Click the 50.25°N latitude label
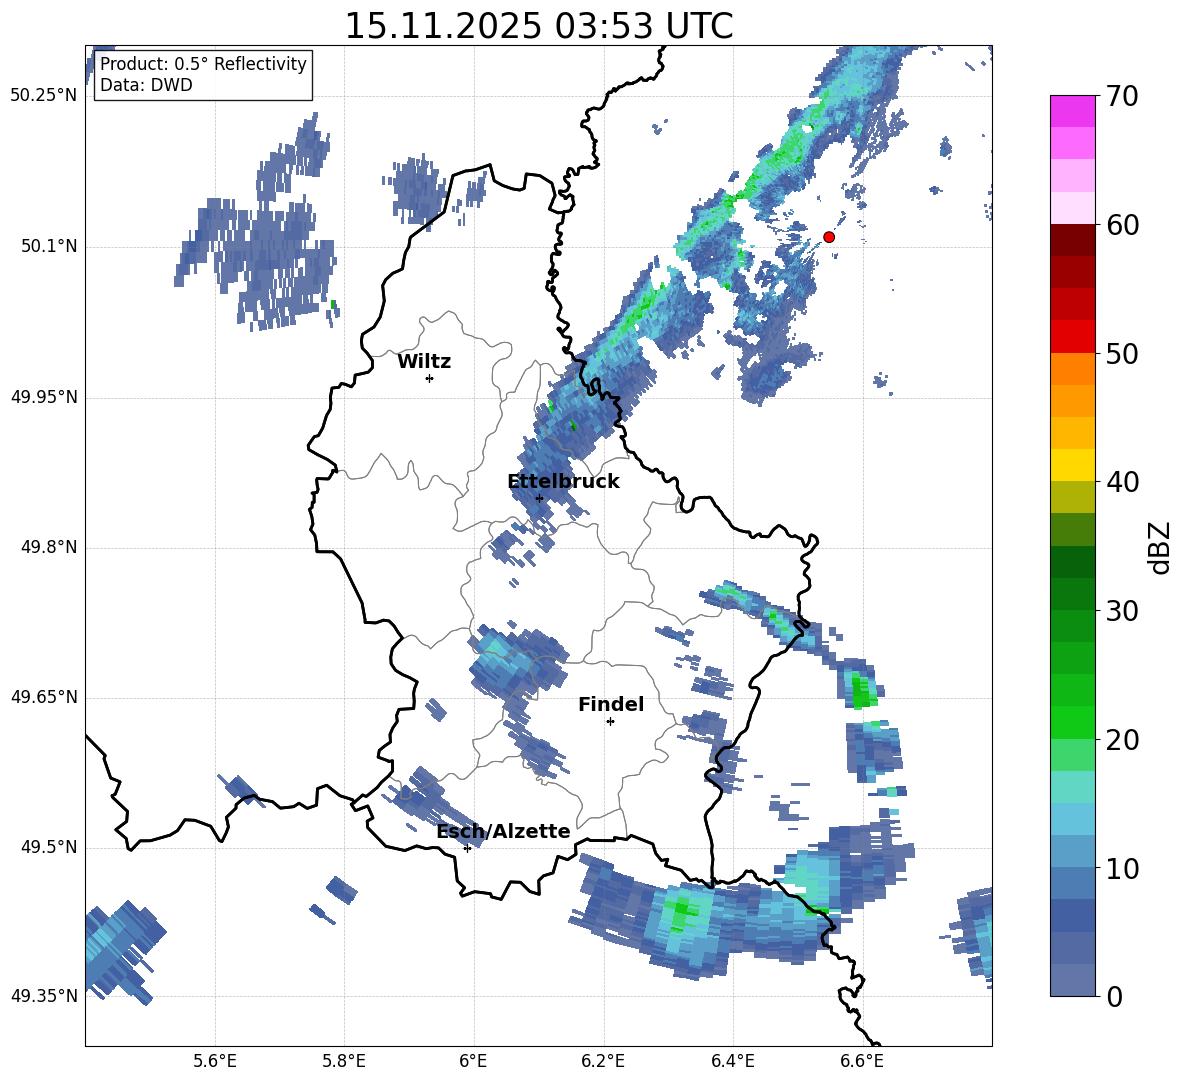1184x1081 pixels. [44, 96]
